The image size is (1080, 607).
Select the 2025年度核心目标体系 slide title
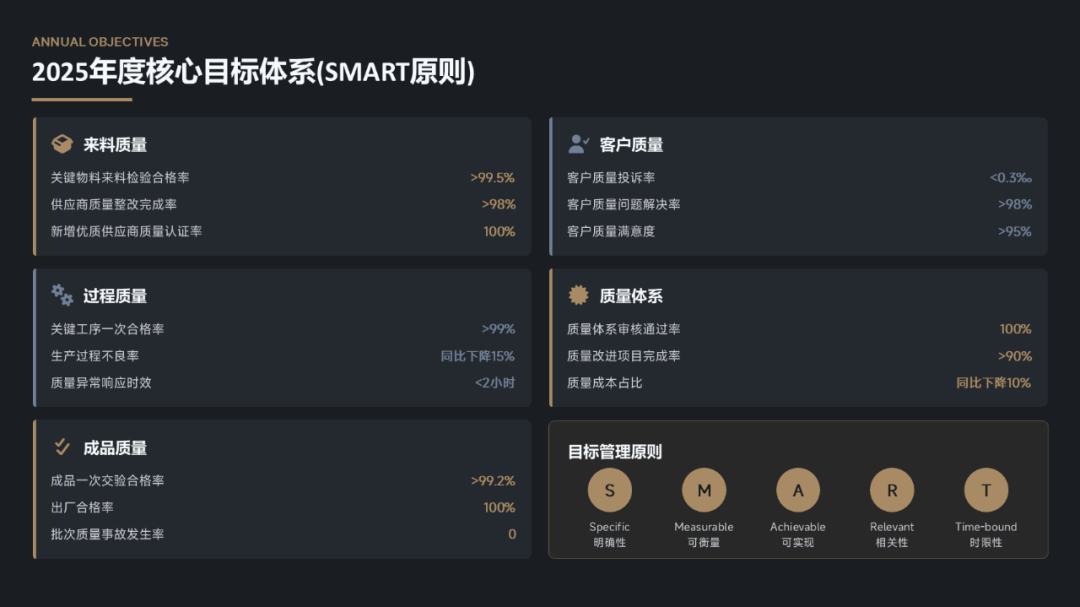253,73
